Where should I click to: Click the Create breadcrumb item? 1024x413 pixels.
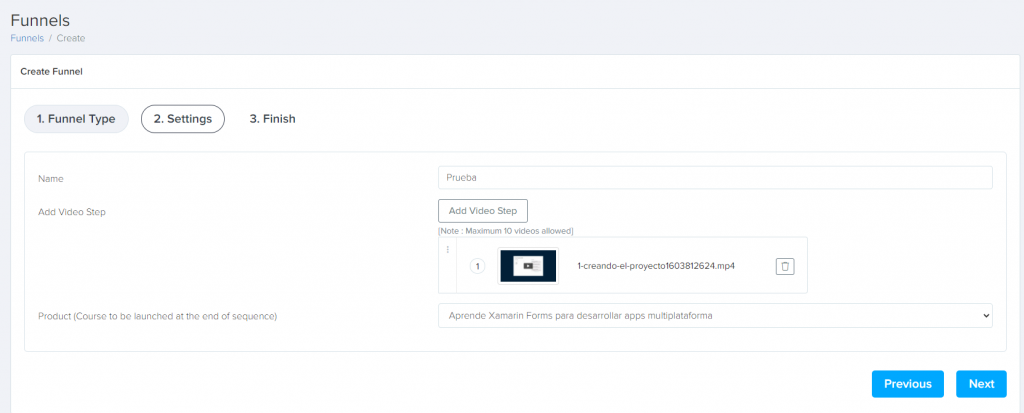coord(71,38)
